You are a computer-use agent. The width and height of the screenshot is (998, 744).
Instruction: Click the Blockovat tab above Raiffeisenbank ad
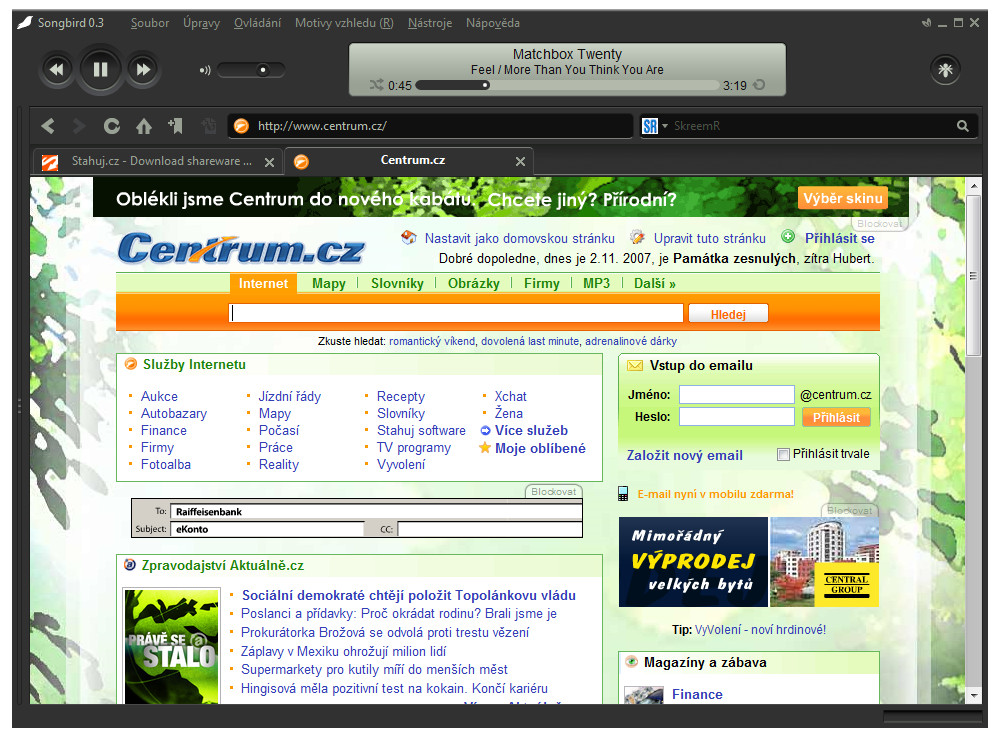(x=553, y=491)
